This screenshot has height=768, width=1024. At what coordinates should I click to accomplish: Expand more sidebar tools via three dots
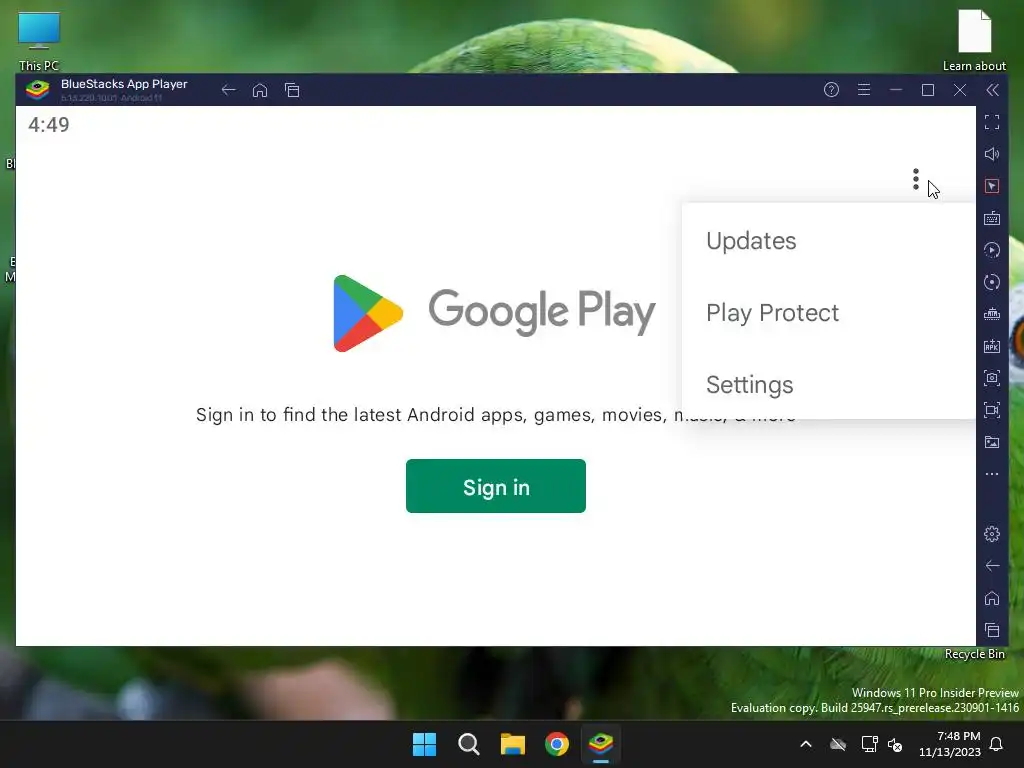pos(991,474)
